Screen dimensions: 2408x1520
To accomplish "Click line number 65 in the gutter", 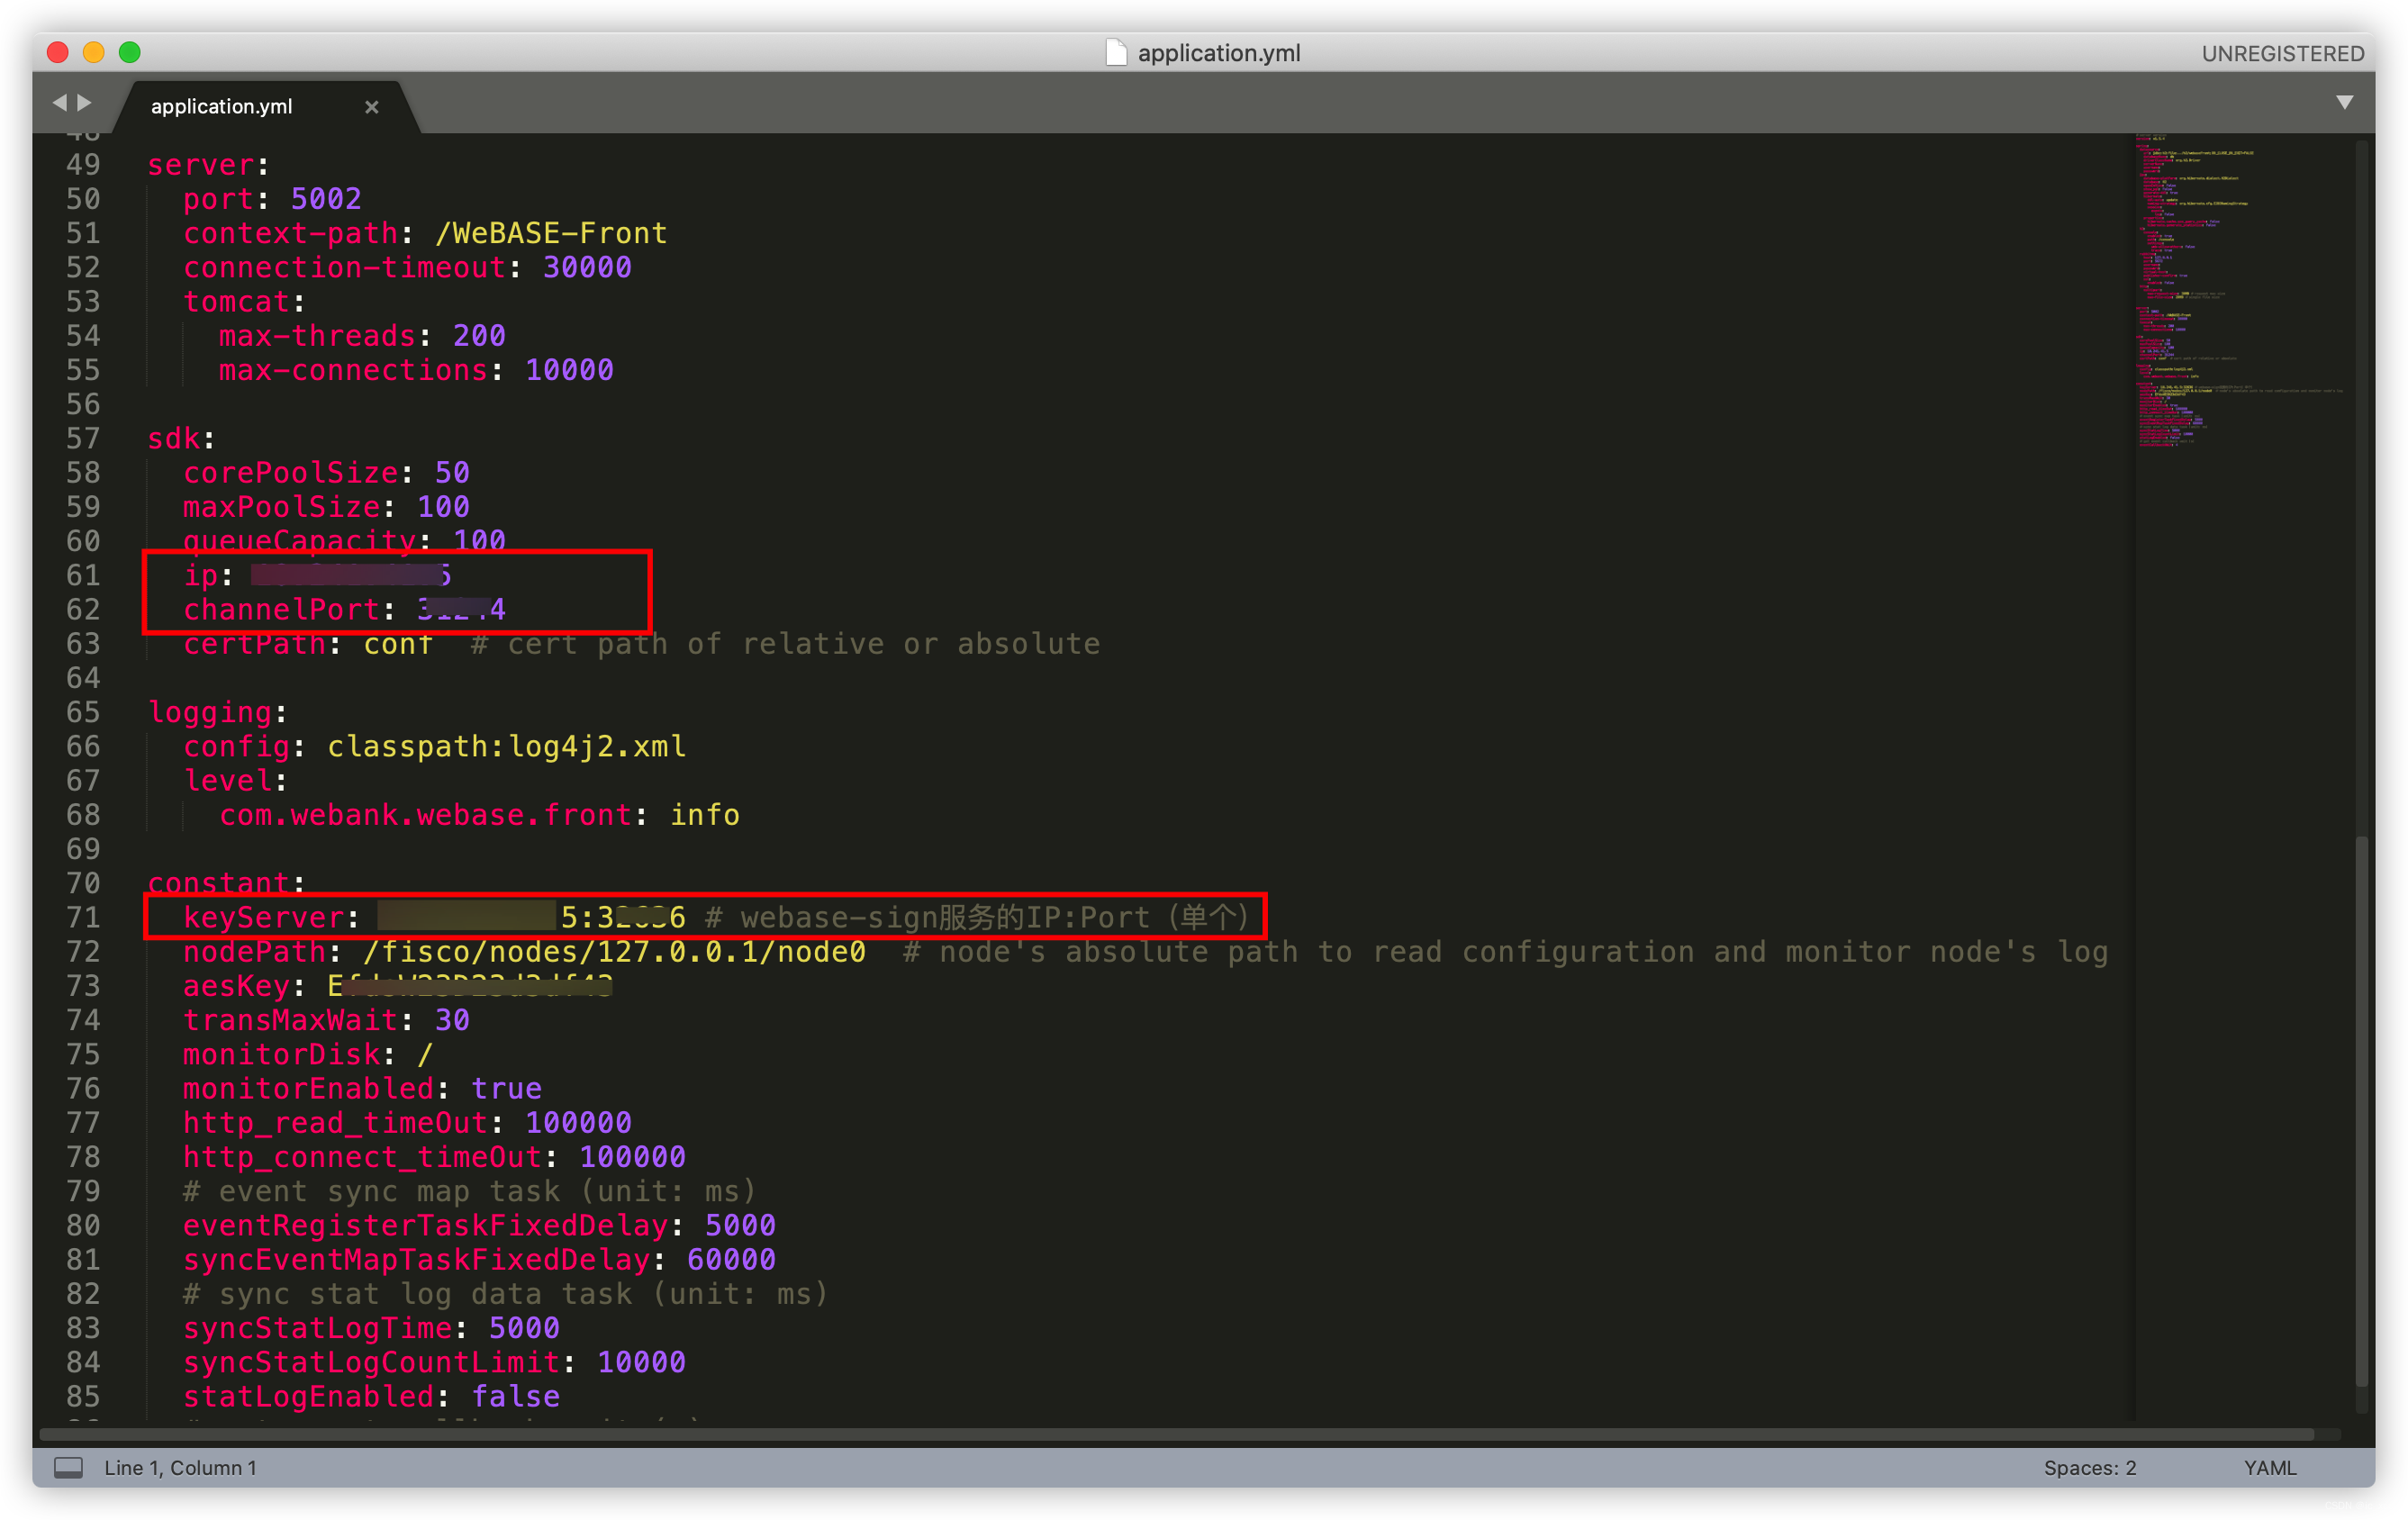I will coord(83,712).
